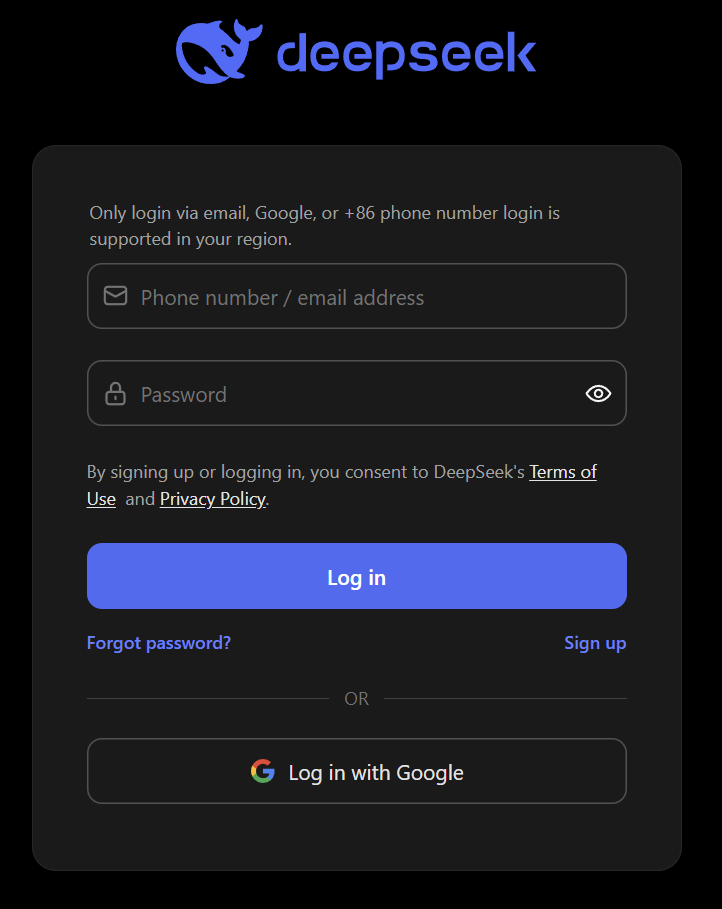Focus the Password input field
This screenshot has height=909, width=722.
point(357,393)
